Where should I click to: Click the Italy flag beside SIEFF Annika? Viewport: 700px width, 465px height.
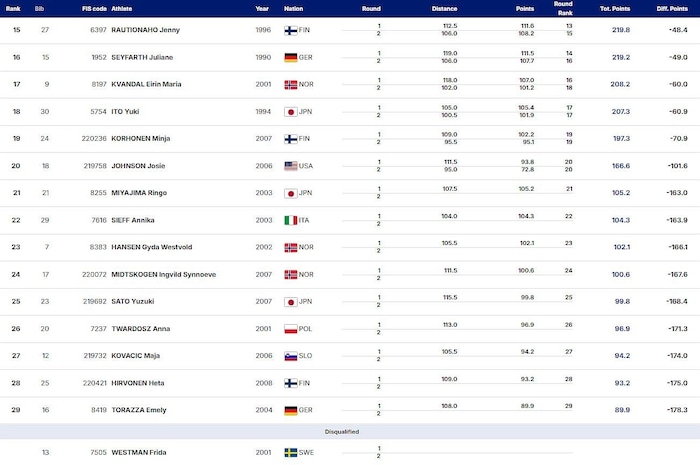(x=291, y=220)
